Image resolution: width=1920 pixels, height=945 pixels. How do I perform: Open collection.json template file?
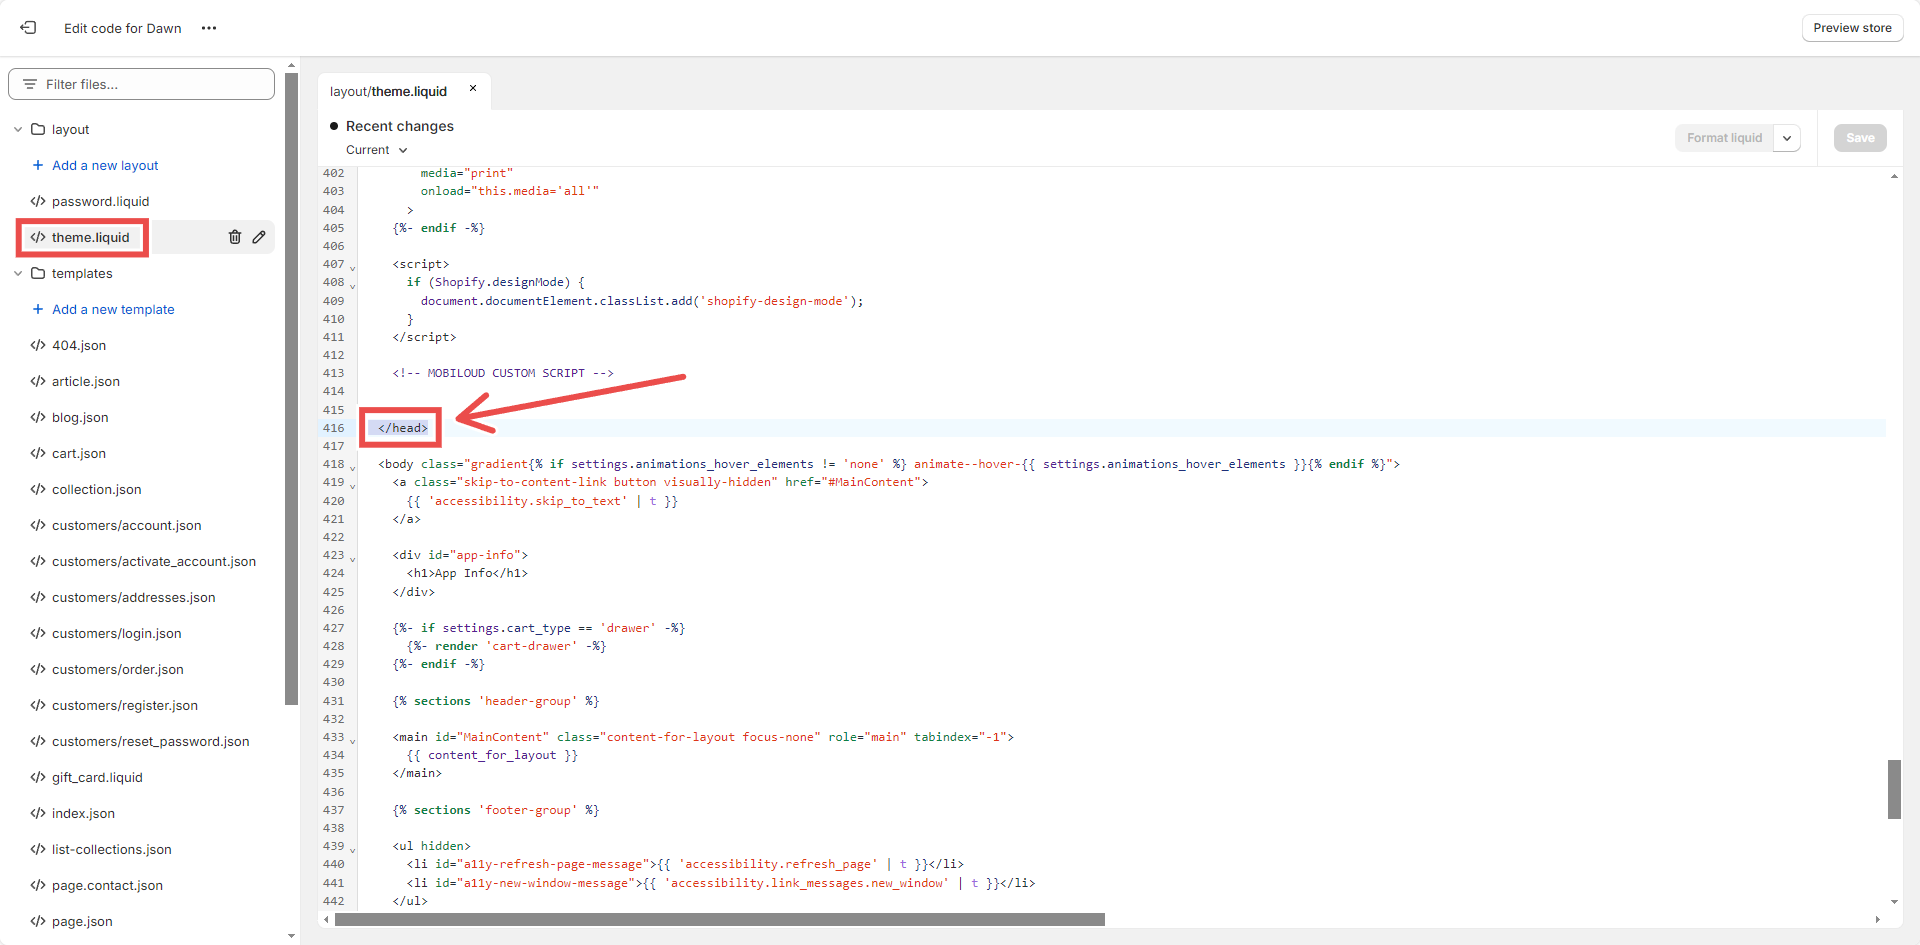[97, 489]
